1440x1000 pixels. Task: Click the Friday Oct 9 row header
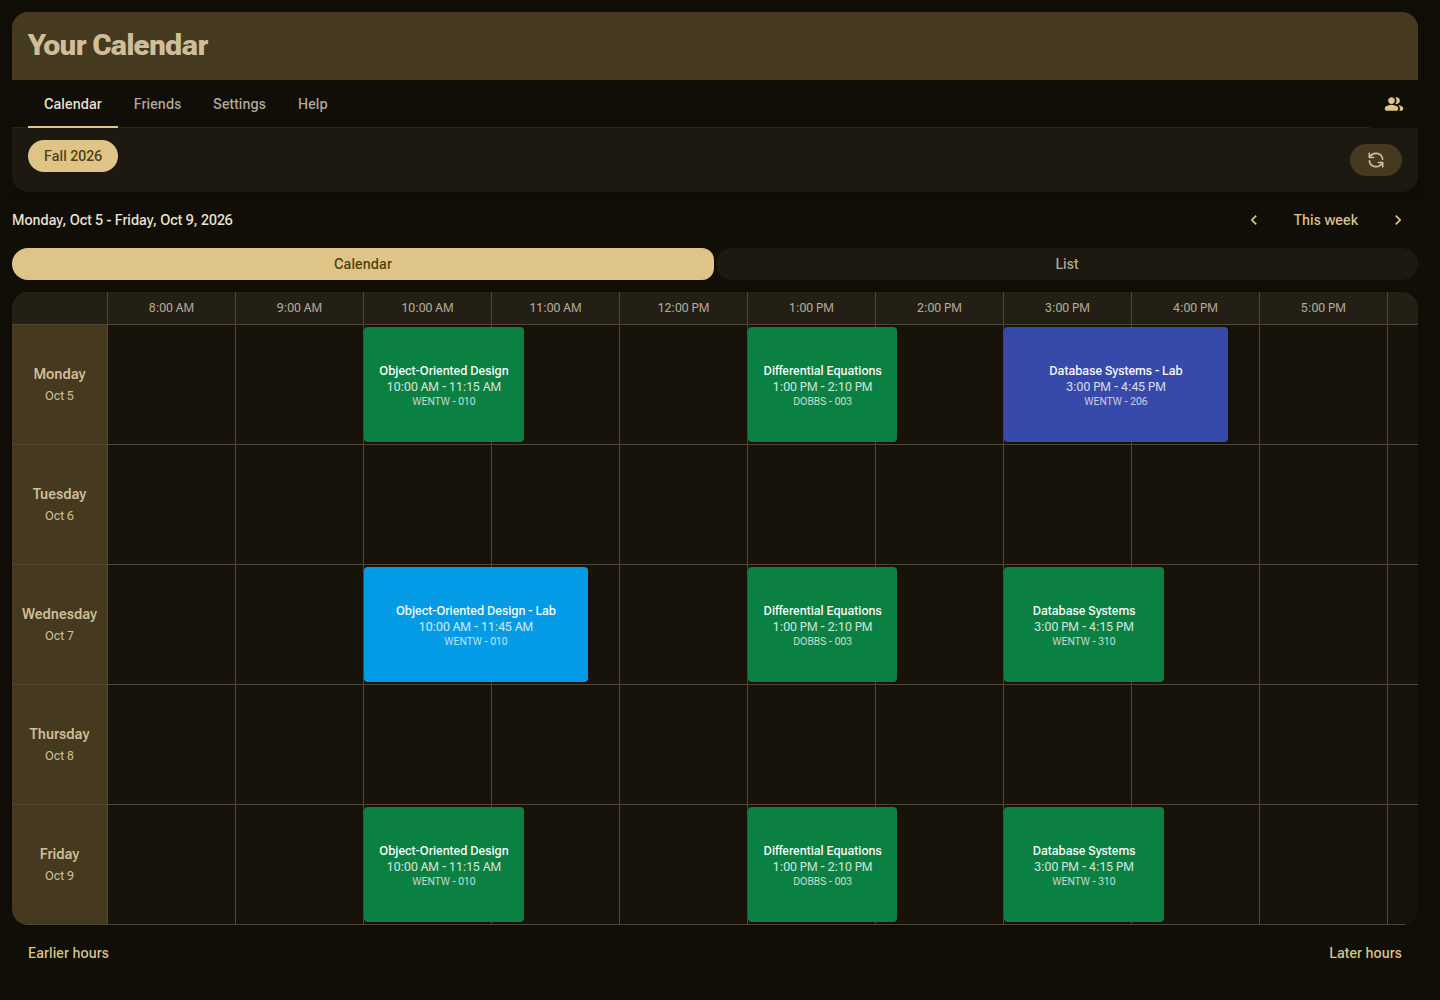[x=60, y=865]
